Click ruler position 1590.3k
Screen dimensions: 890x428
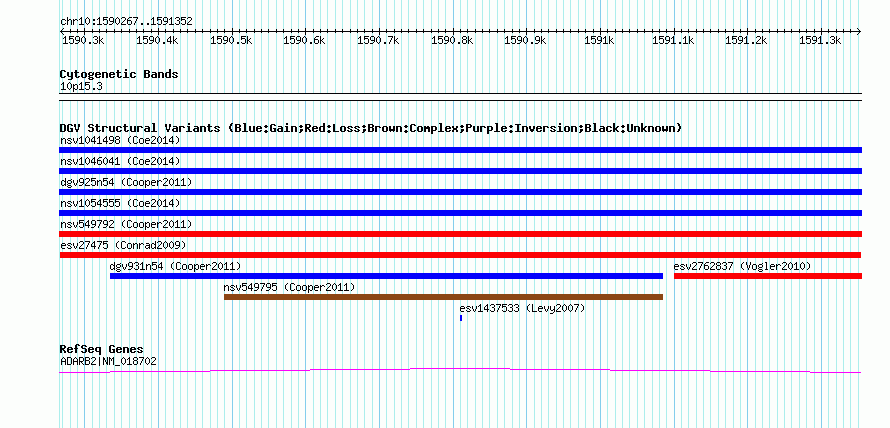83,40
